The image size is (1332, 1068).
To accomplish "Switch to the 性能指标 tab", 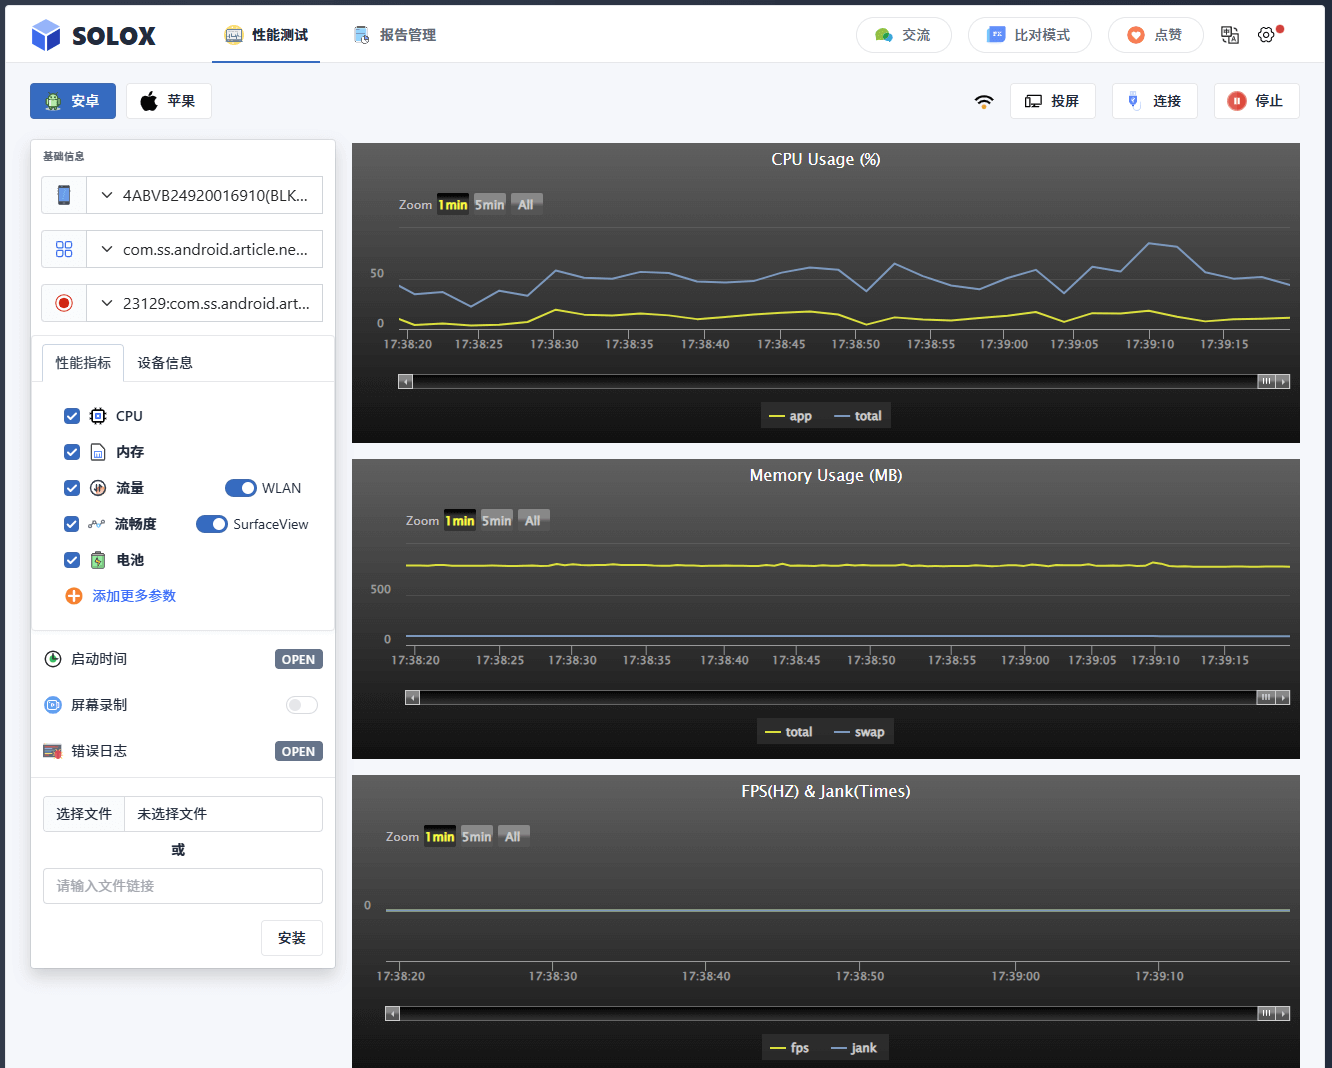I will click(83, 363).
